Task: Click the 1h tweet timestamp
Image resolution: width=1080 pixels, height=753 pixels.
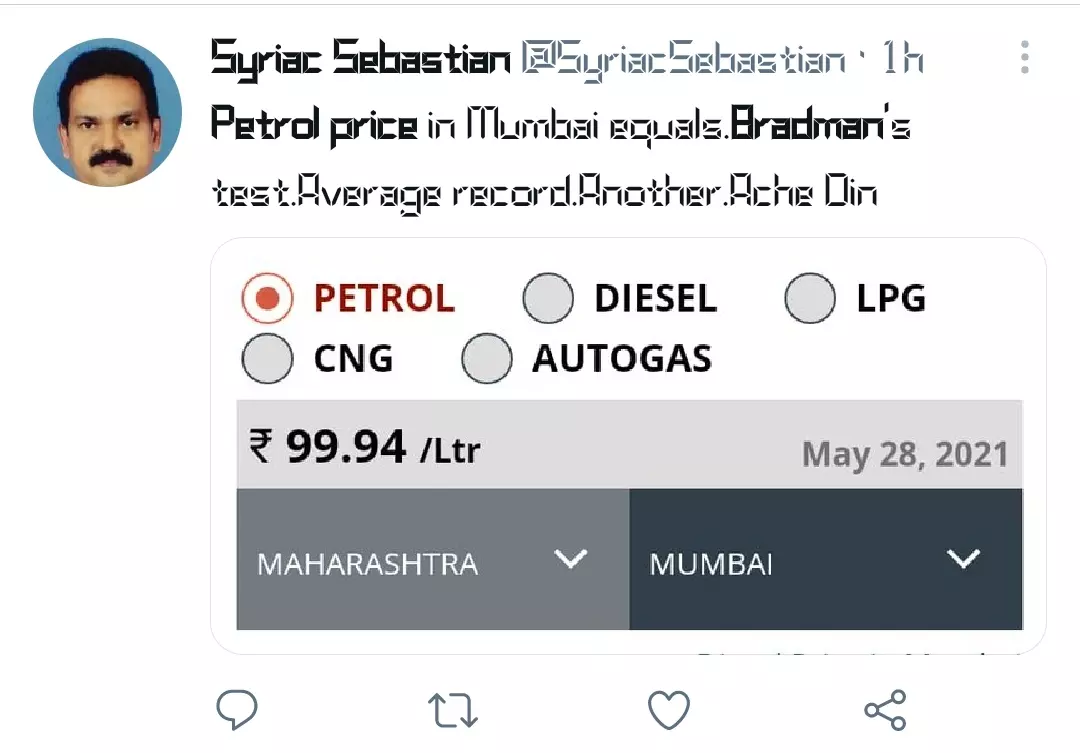Action: [902, 60]
